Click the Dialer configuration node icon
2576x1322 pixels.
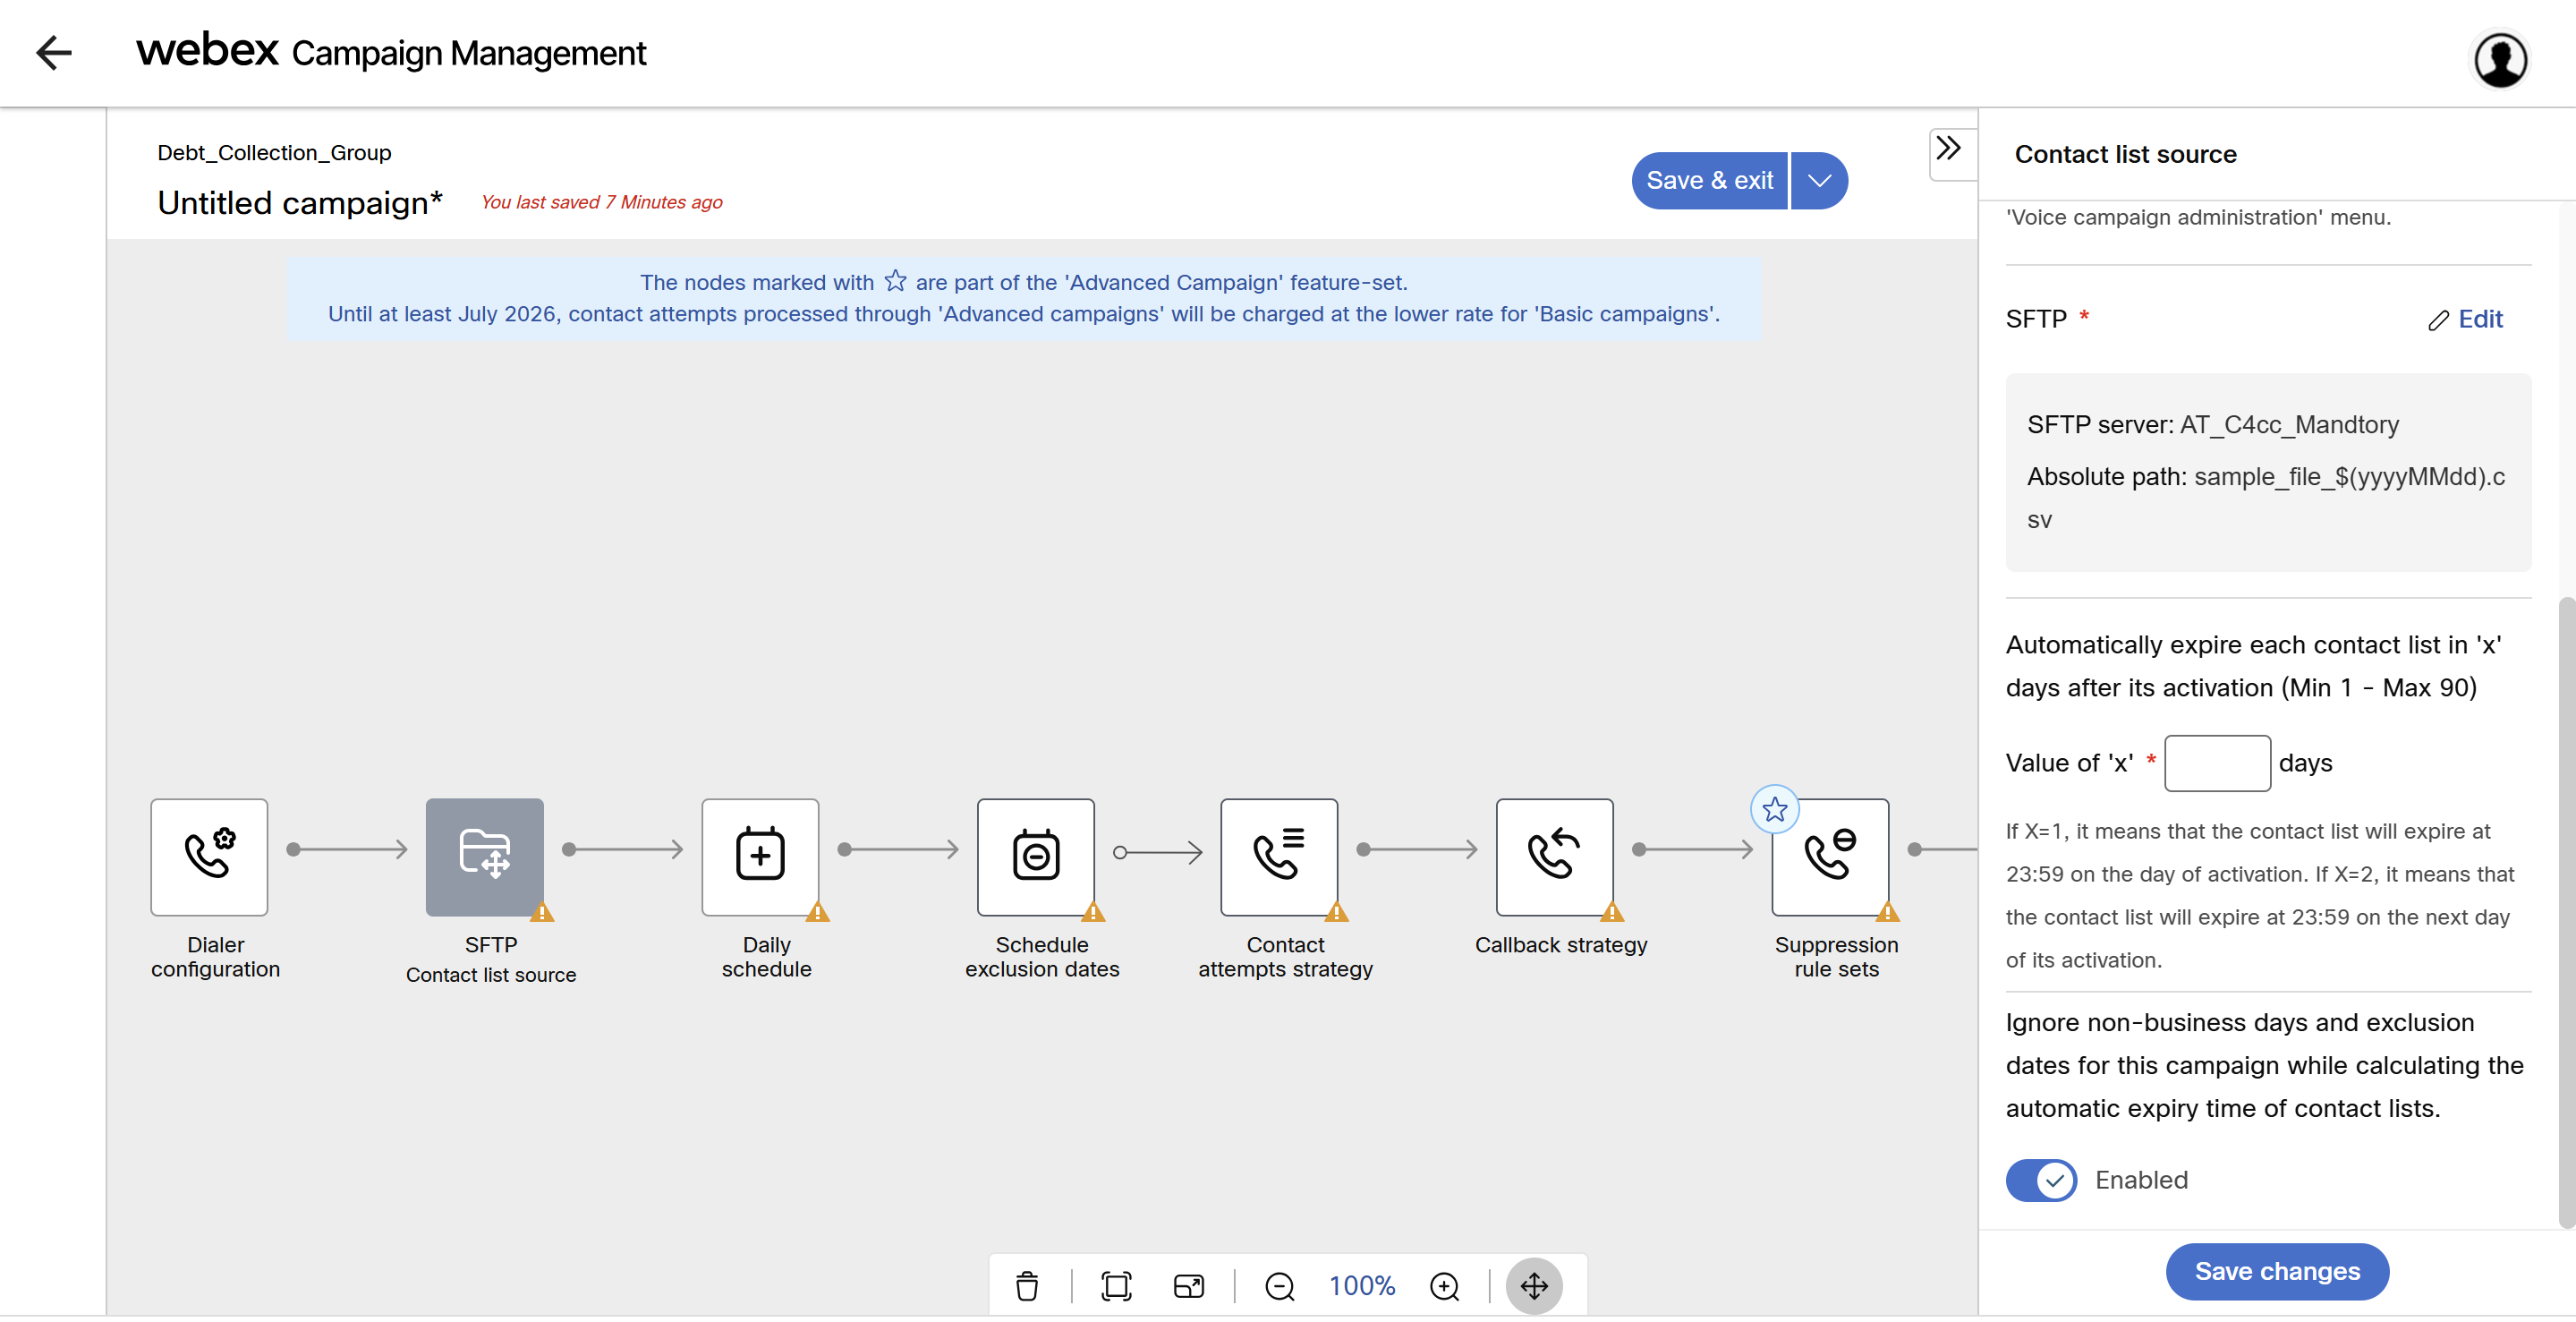click(209, 856)
